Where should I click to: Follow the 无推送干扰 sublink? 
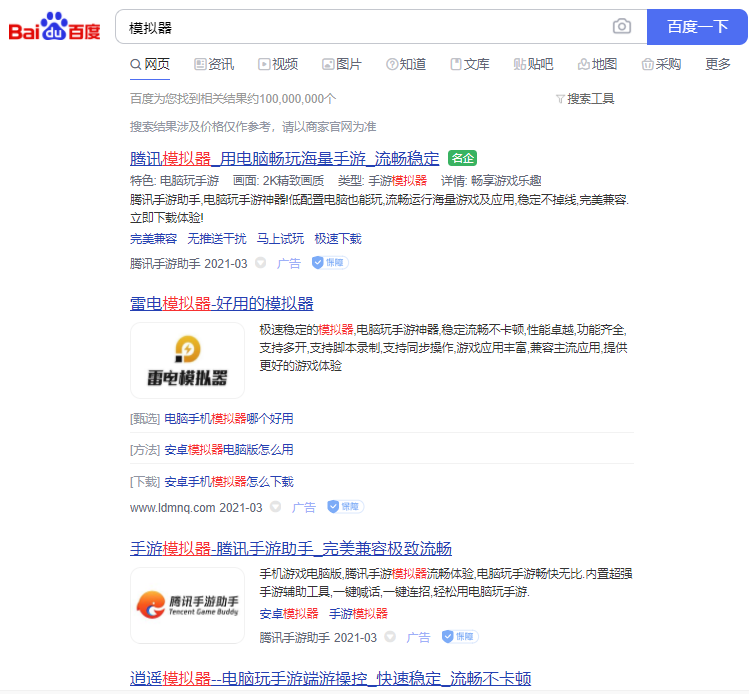217,238
